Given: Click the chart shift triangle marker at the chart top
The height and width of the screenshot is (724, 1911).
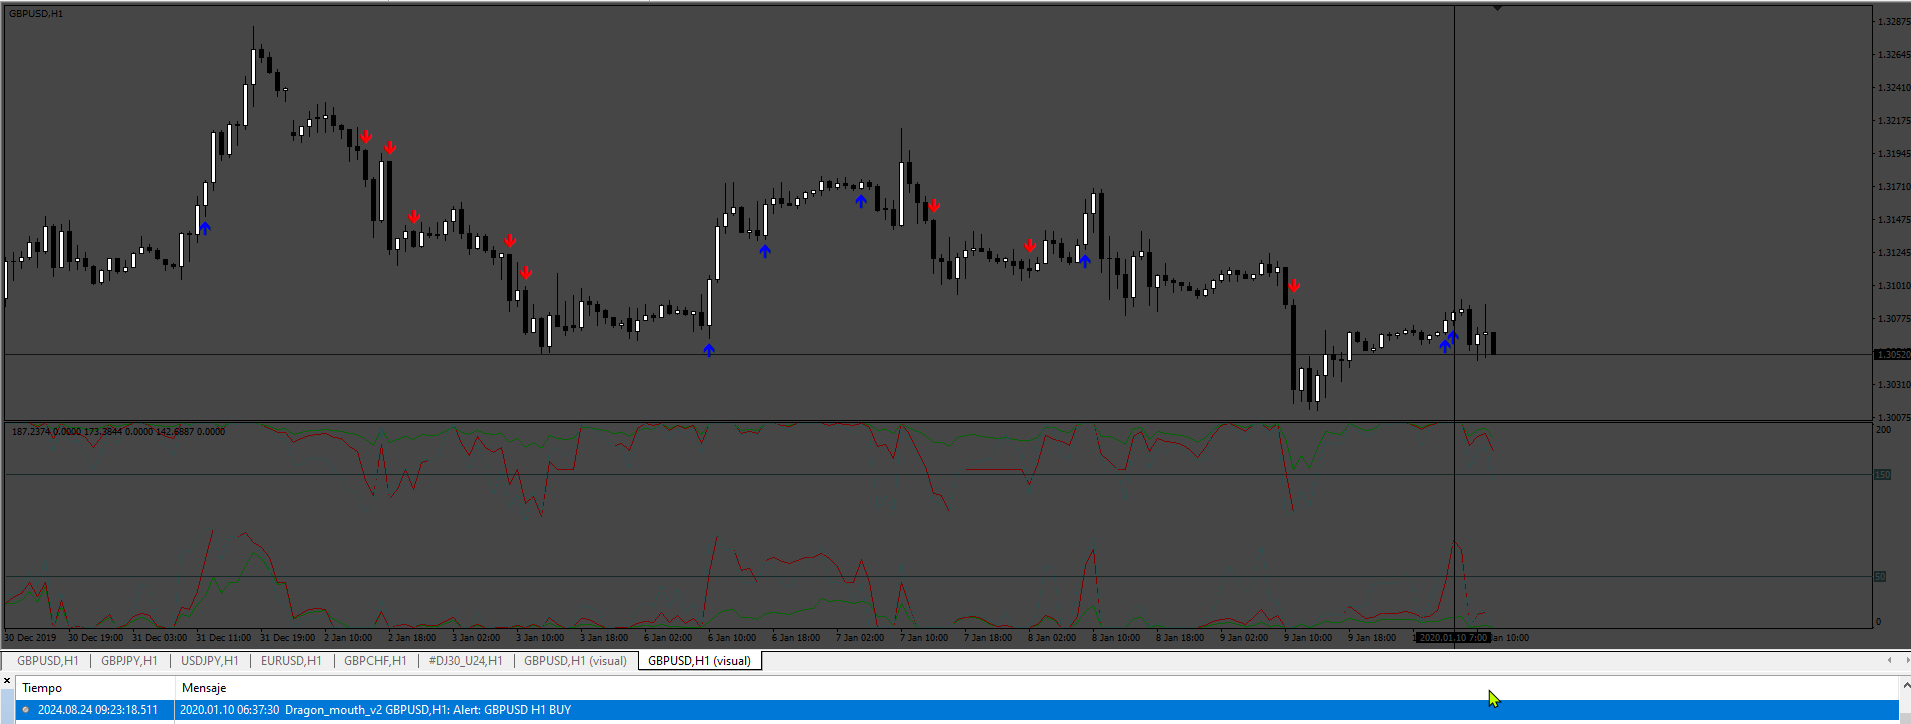Looking at the screenshot, I should [x=1497, y=8].
